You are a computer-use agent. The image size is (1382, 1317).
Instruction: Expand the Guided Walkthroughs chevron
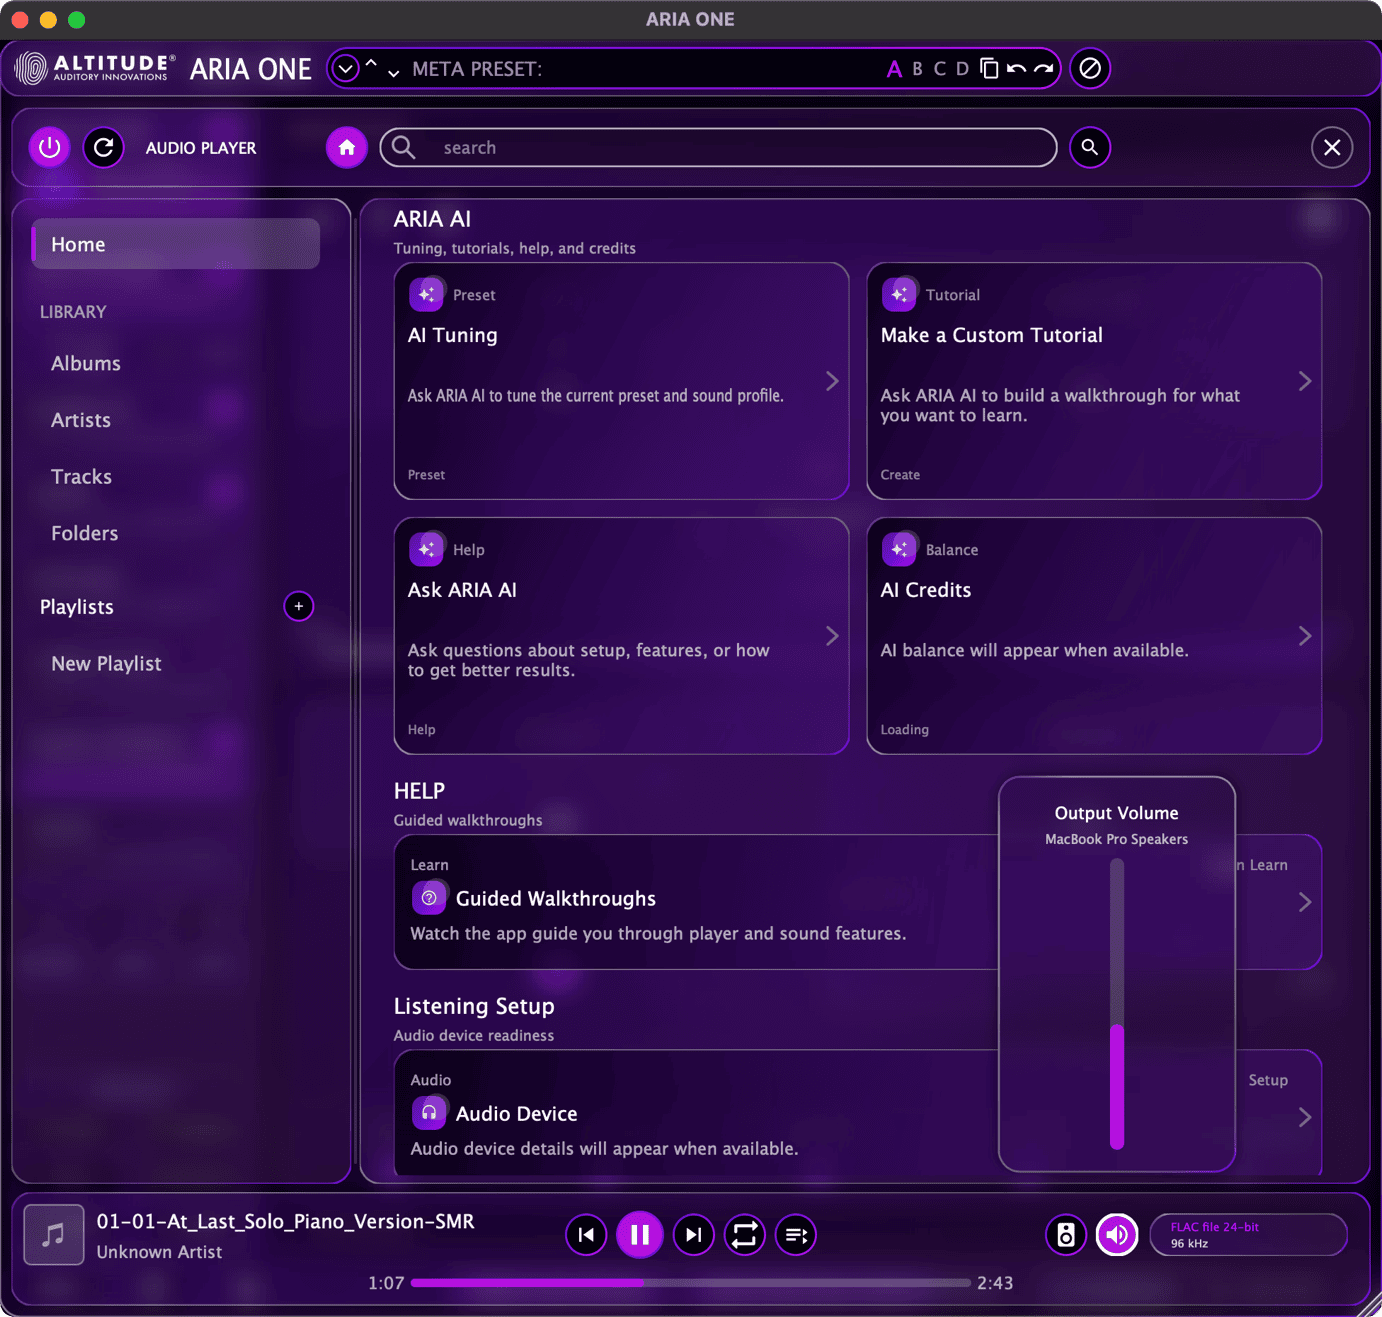point(1305,902)
